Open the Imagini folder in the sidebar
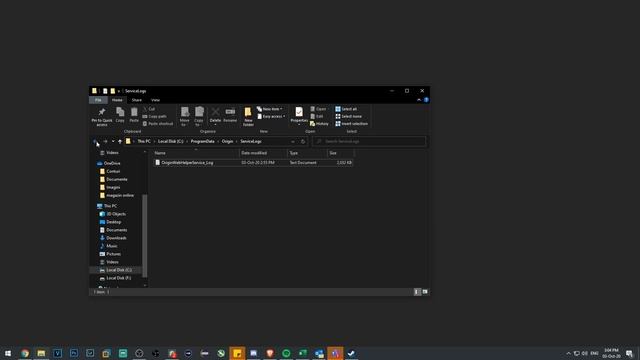Screen dimensions: 640x360 tap(113, 187)
